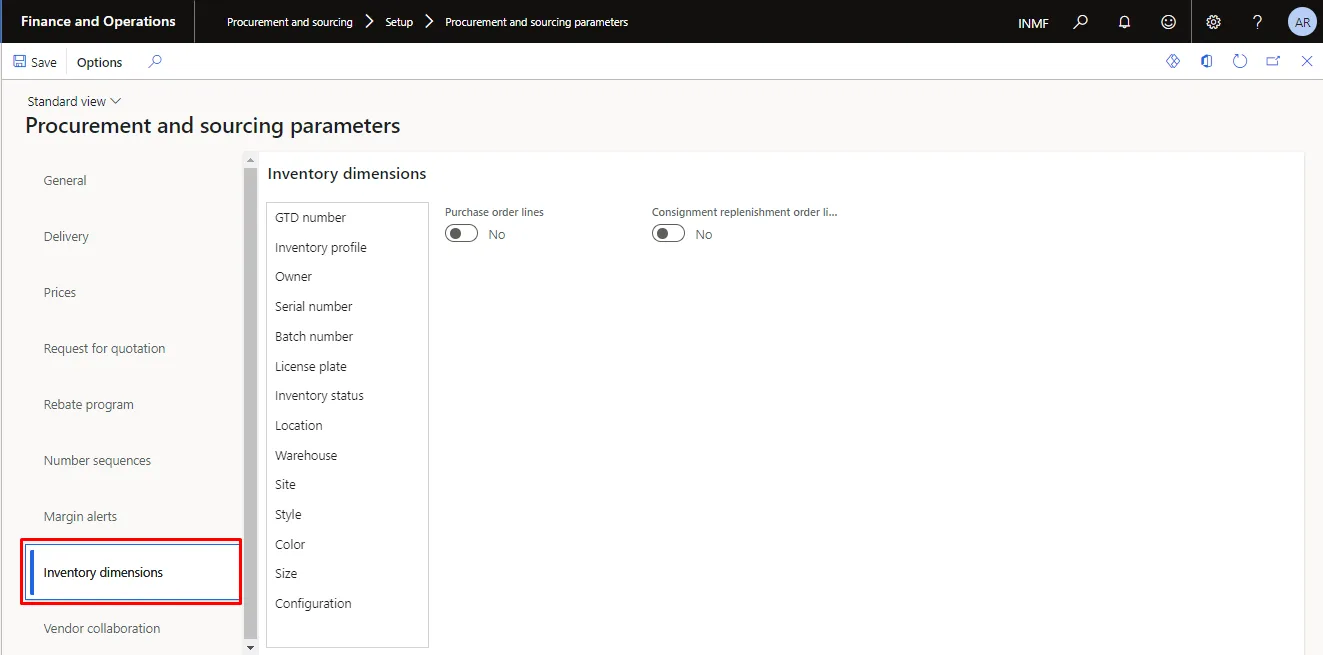Click Procurement and sourcing parameters breadcrumb
Image resolution: width=1323 pixels, height=655 pixels.
click(x=537, y=22)
